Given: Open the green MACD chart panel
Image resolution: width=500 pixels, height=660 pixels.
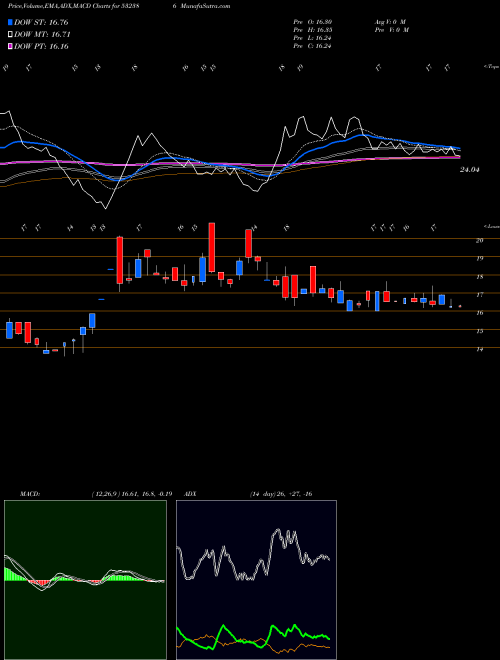Looking at the screenshot, I should click(x=85, y=580).
